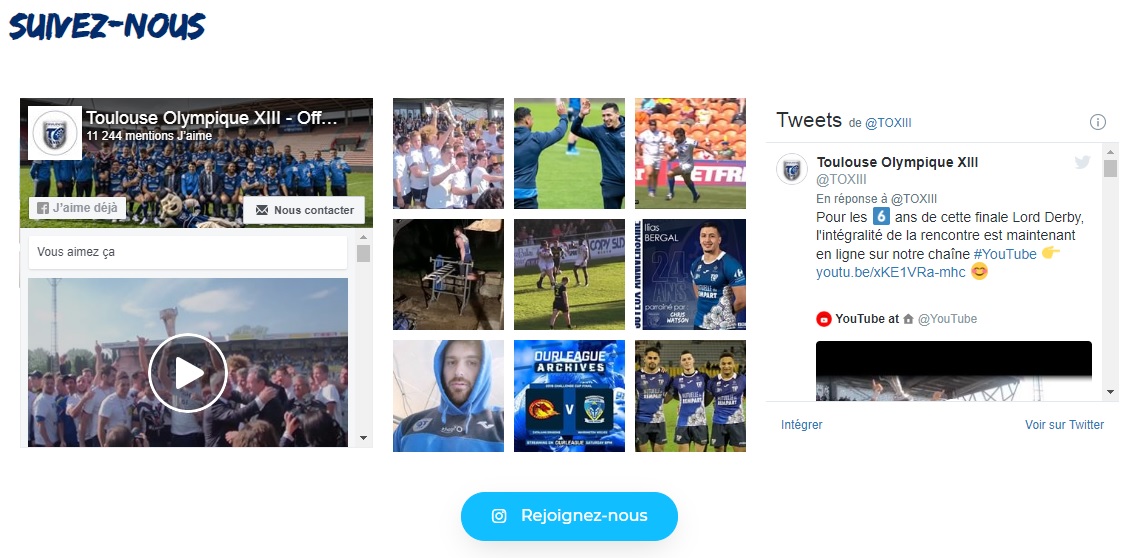Click the Toulouse Olympique tweet avatar
Viewport: 1139px width, 558px height.
pyautogui.click(x=792, y=169)
